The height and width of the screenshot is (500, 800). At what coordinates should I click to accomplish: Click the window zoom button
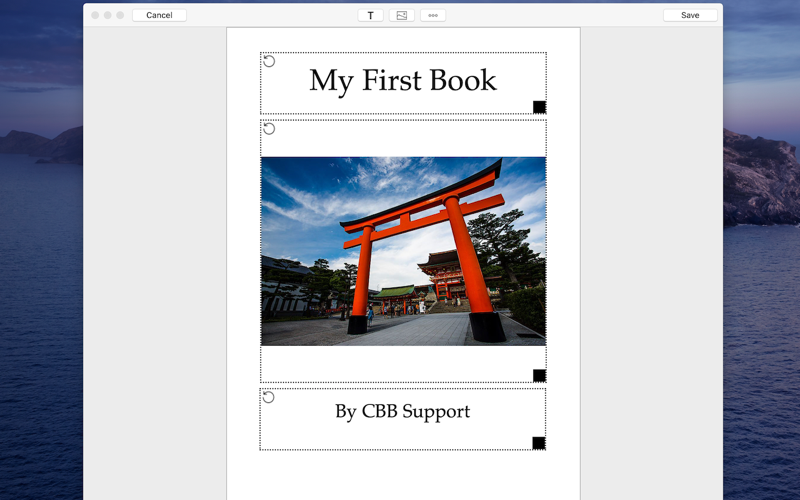click(120, 15)
